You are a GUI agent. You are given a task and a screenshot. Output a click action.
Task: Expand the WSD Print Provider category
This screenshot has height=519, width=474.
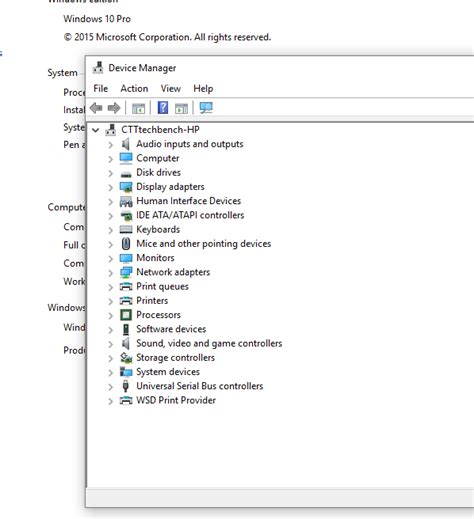tap(110, 401)
